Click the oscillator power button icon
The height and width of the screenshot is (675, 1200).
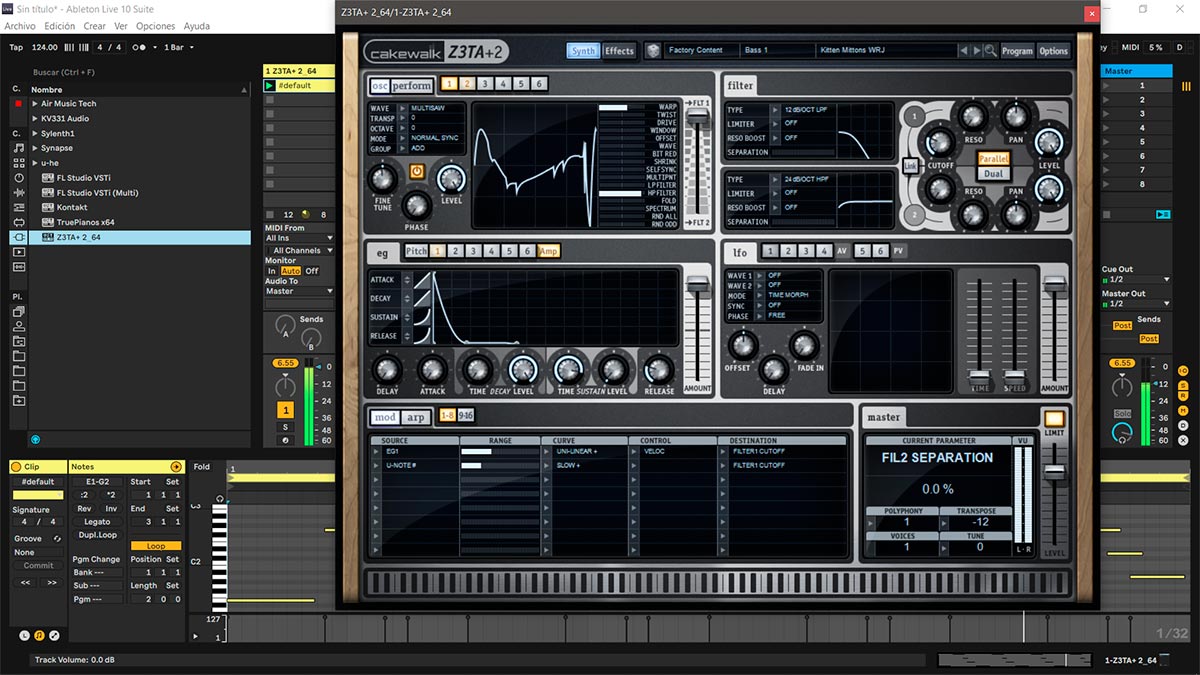click(x=417, y=172)
